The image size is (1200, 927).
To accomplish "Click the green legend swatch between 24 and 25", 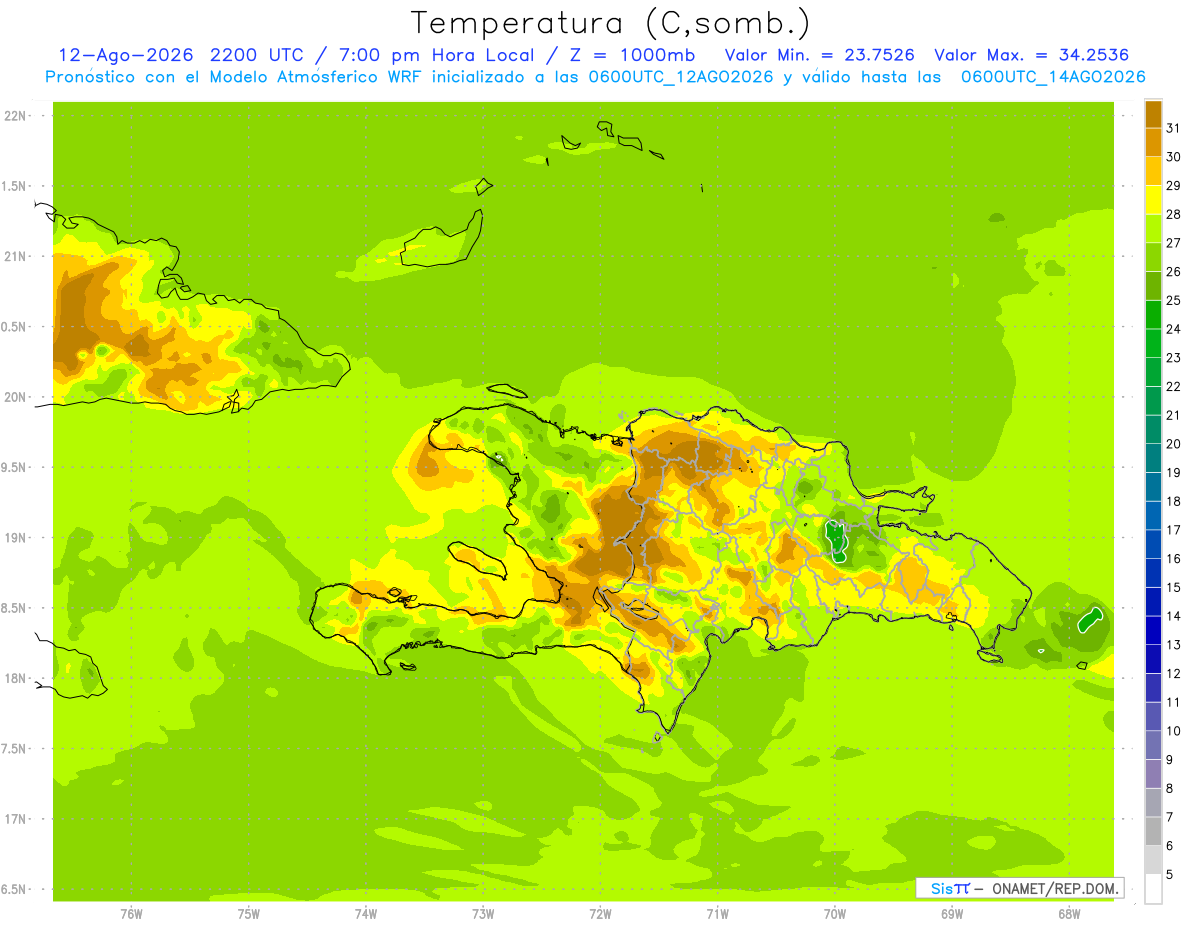I will pyautogui.click(x=1153, y=314).
